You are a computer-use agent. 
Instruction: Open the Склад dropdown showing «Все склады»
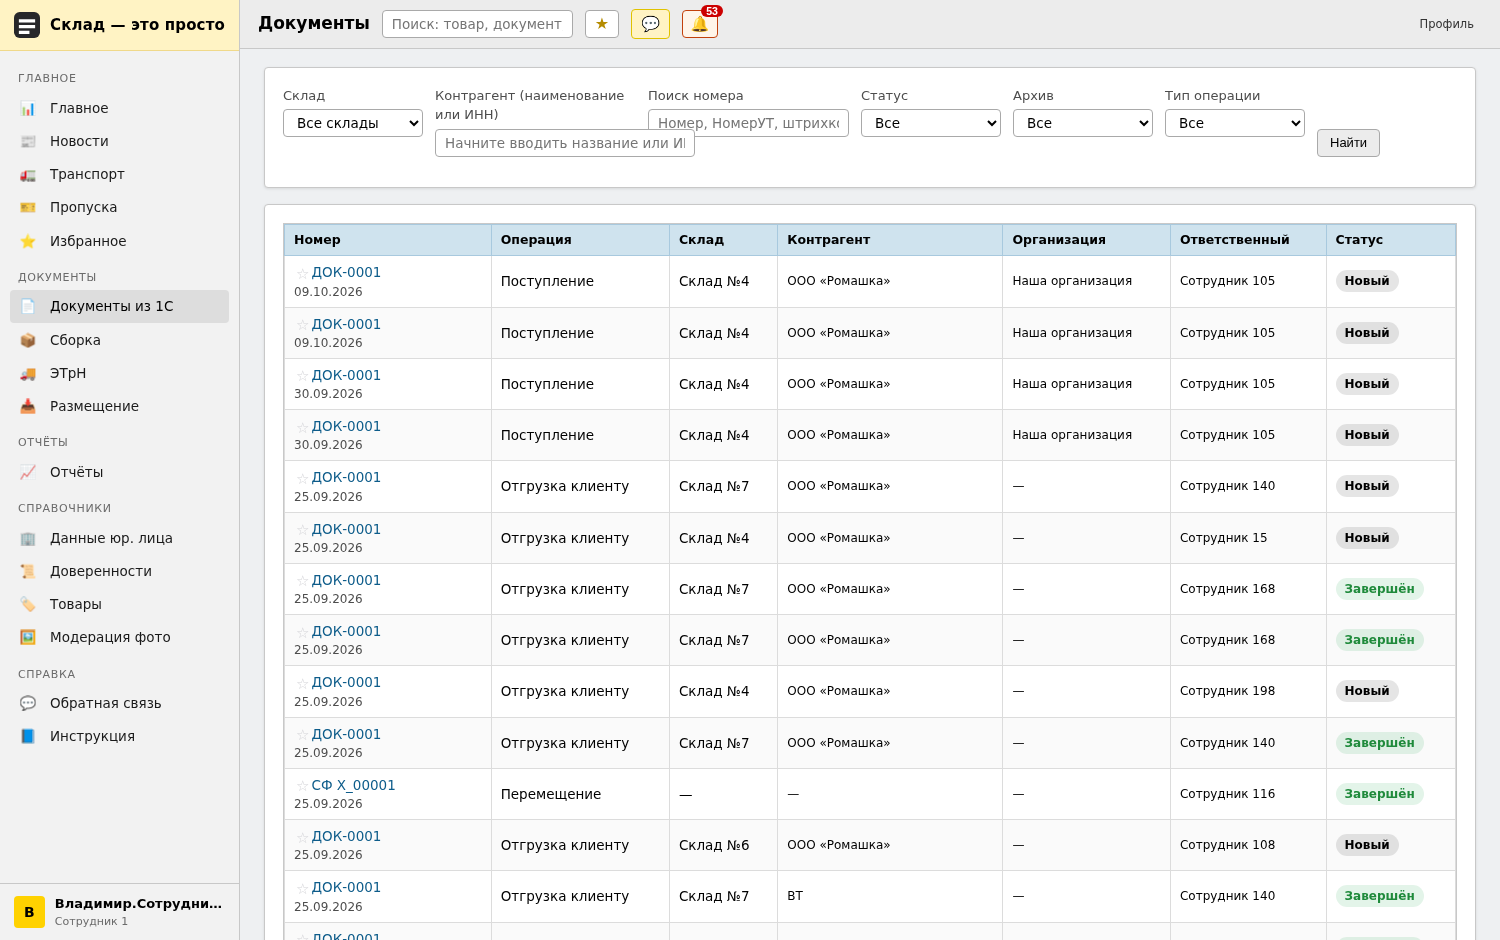point(353,123)
